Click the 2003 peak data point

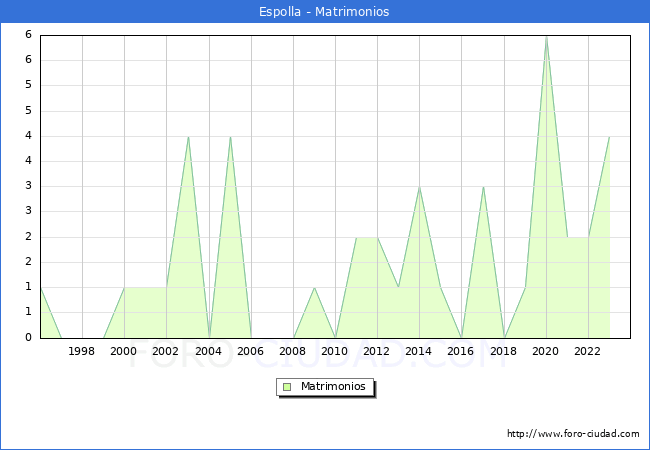[x=188, y=137]
